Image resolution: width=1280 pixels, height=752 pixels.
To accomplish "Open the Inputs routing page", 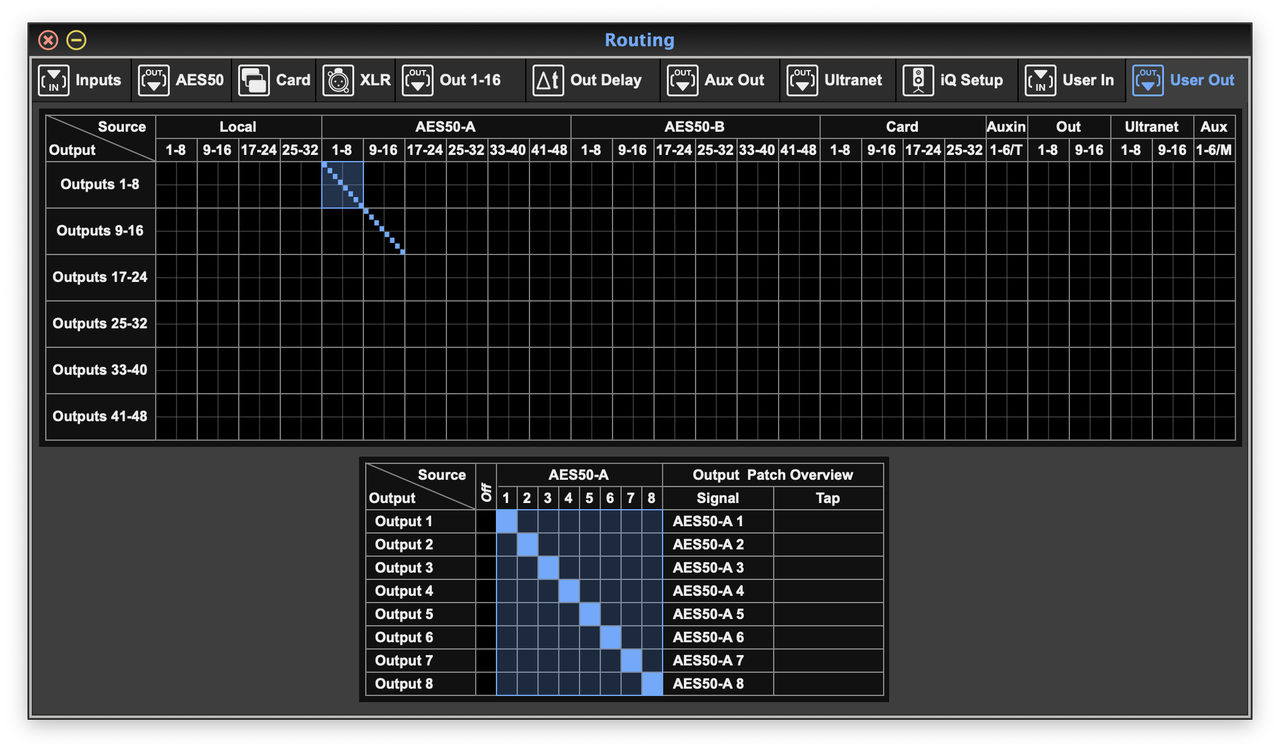I will [x=80, y=80].
